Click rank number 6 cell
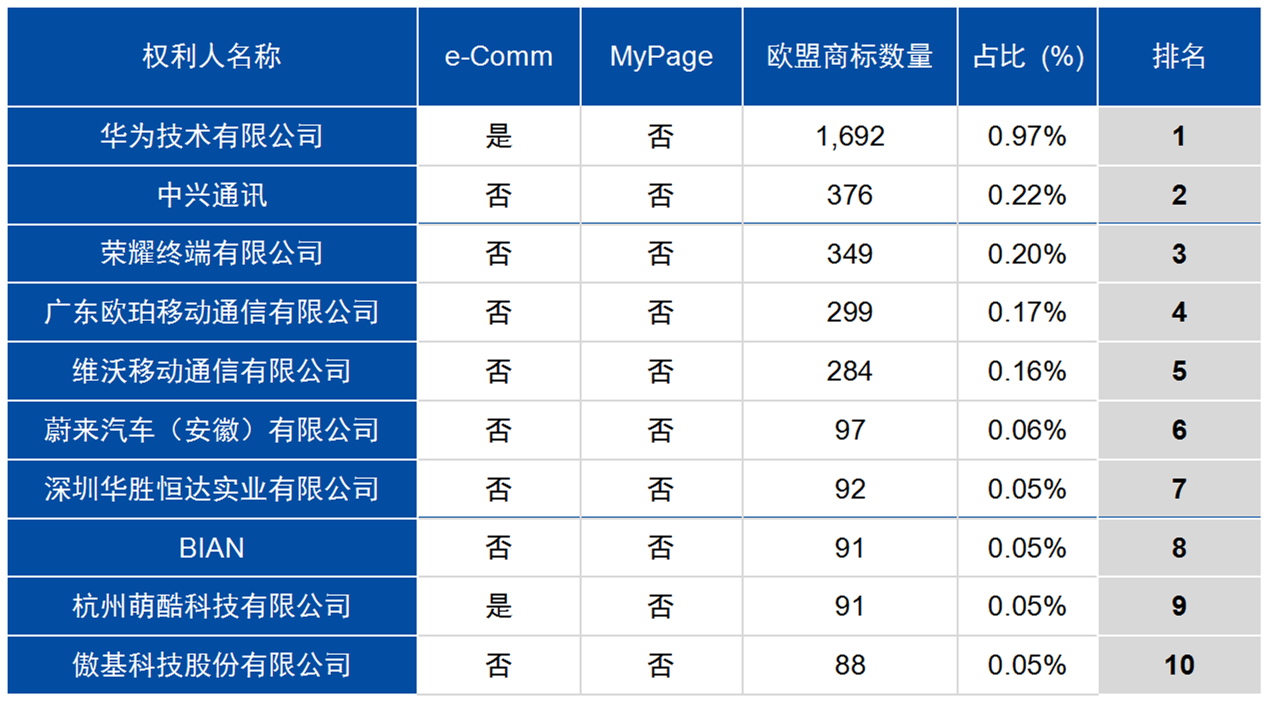Screen dimensions: 1267x704 [1179, 430]
